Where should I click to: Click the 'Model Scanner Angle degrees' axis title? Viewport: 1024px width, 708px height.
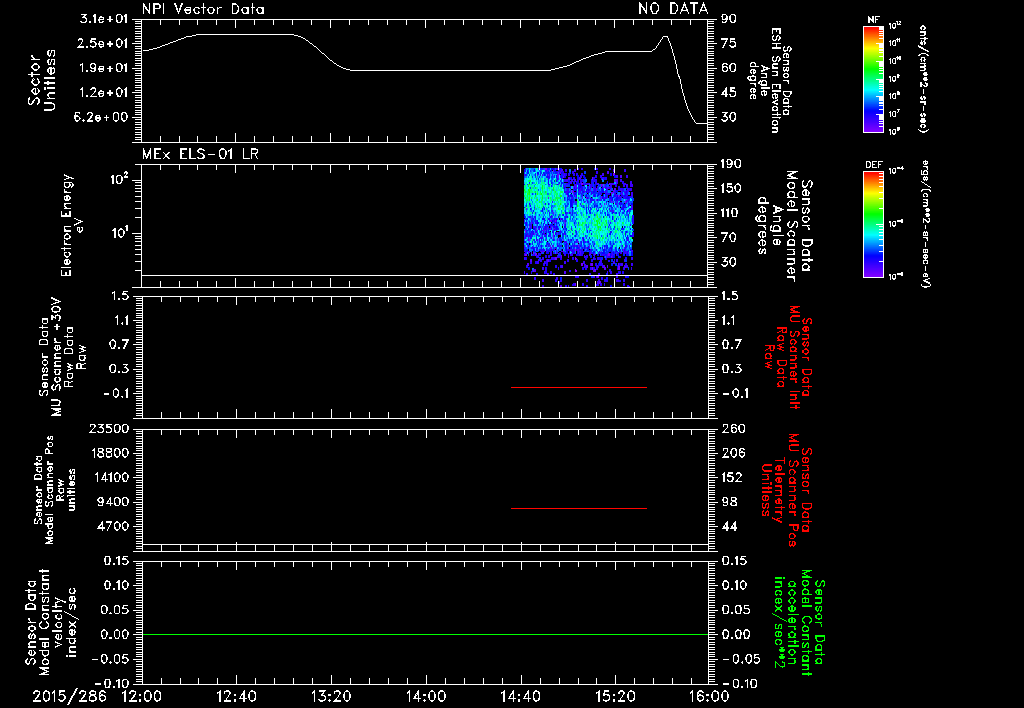[785, 226]
